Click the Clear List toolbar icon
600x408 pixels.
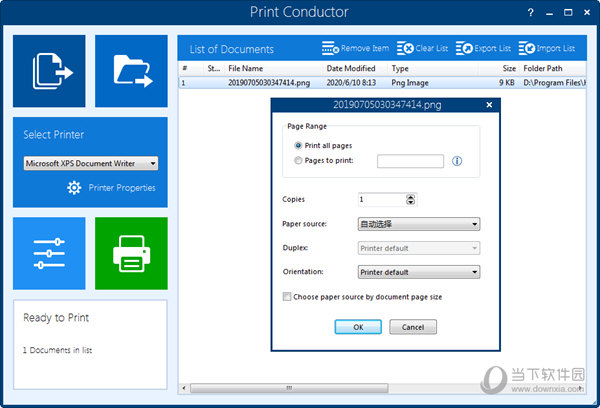(405, 49)
